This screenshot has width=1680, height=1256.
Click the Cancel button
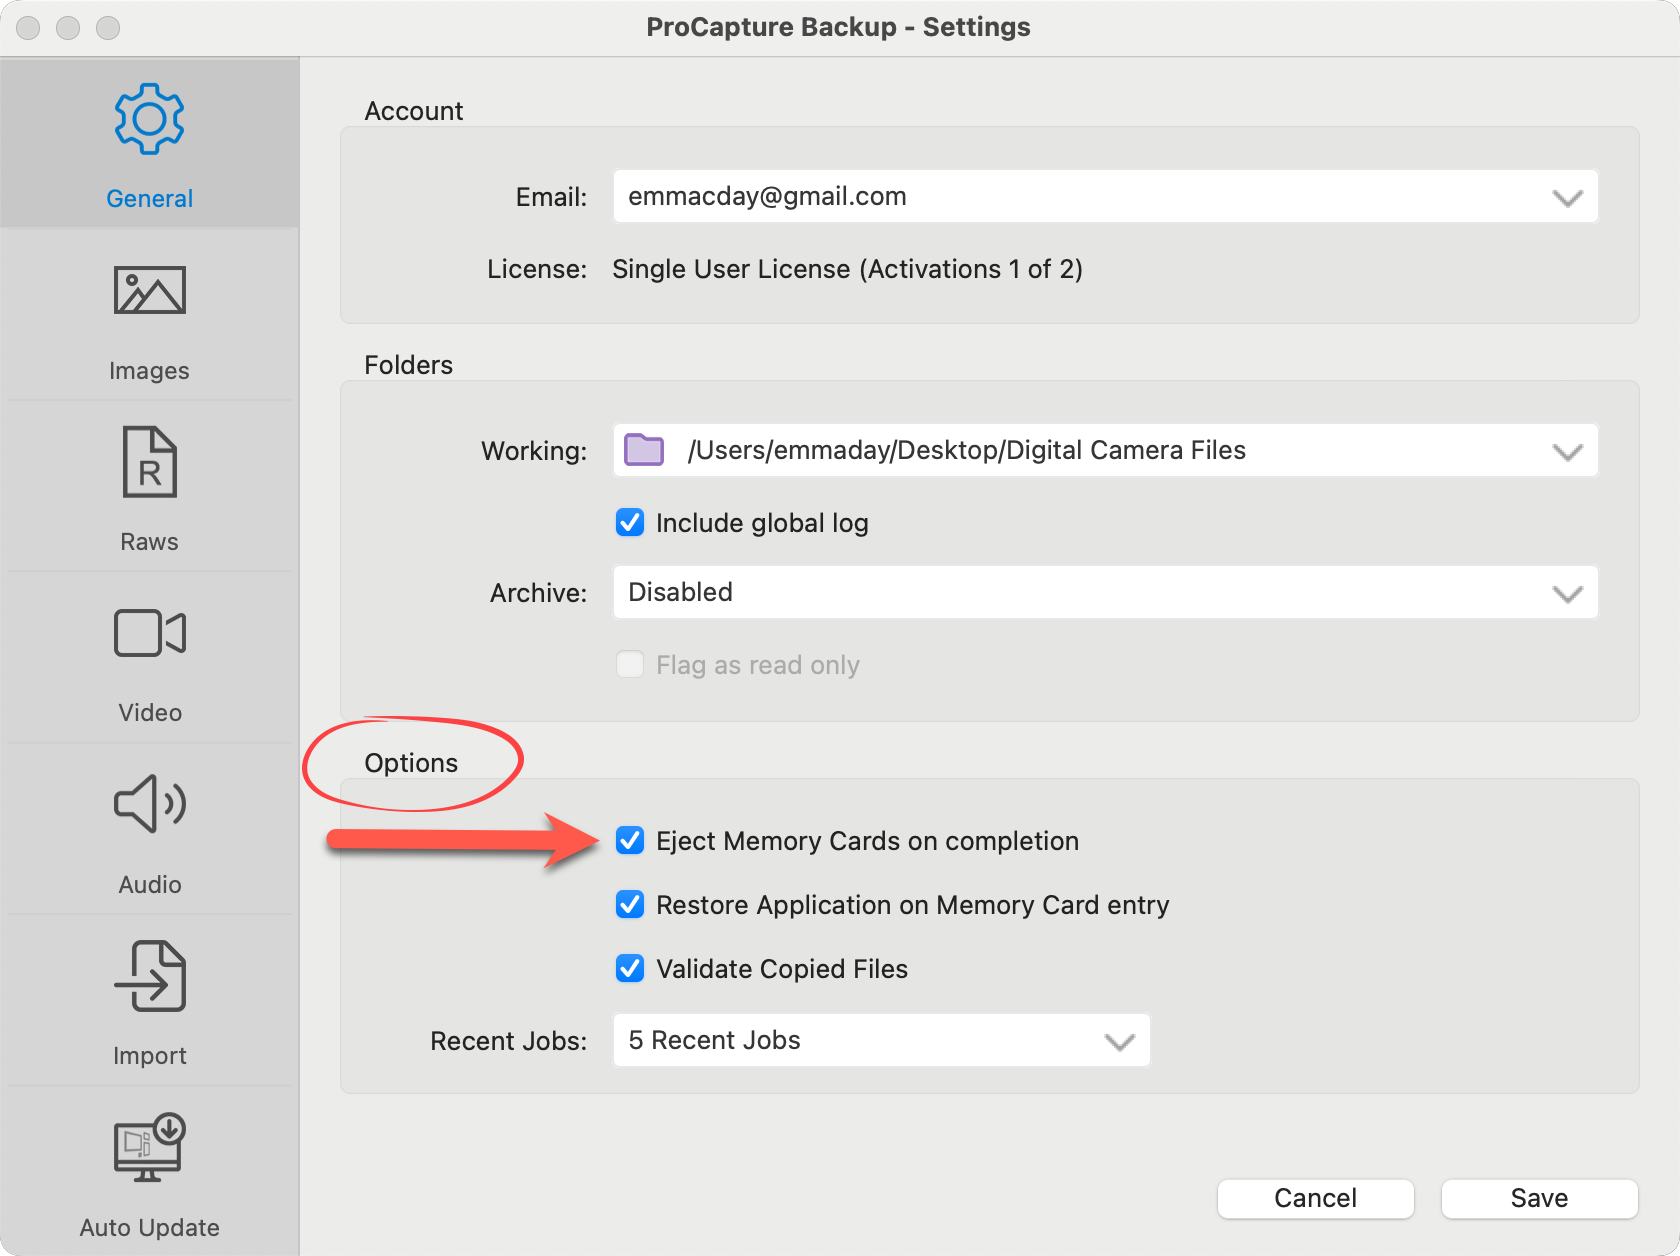pos(1315,1198)
